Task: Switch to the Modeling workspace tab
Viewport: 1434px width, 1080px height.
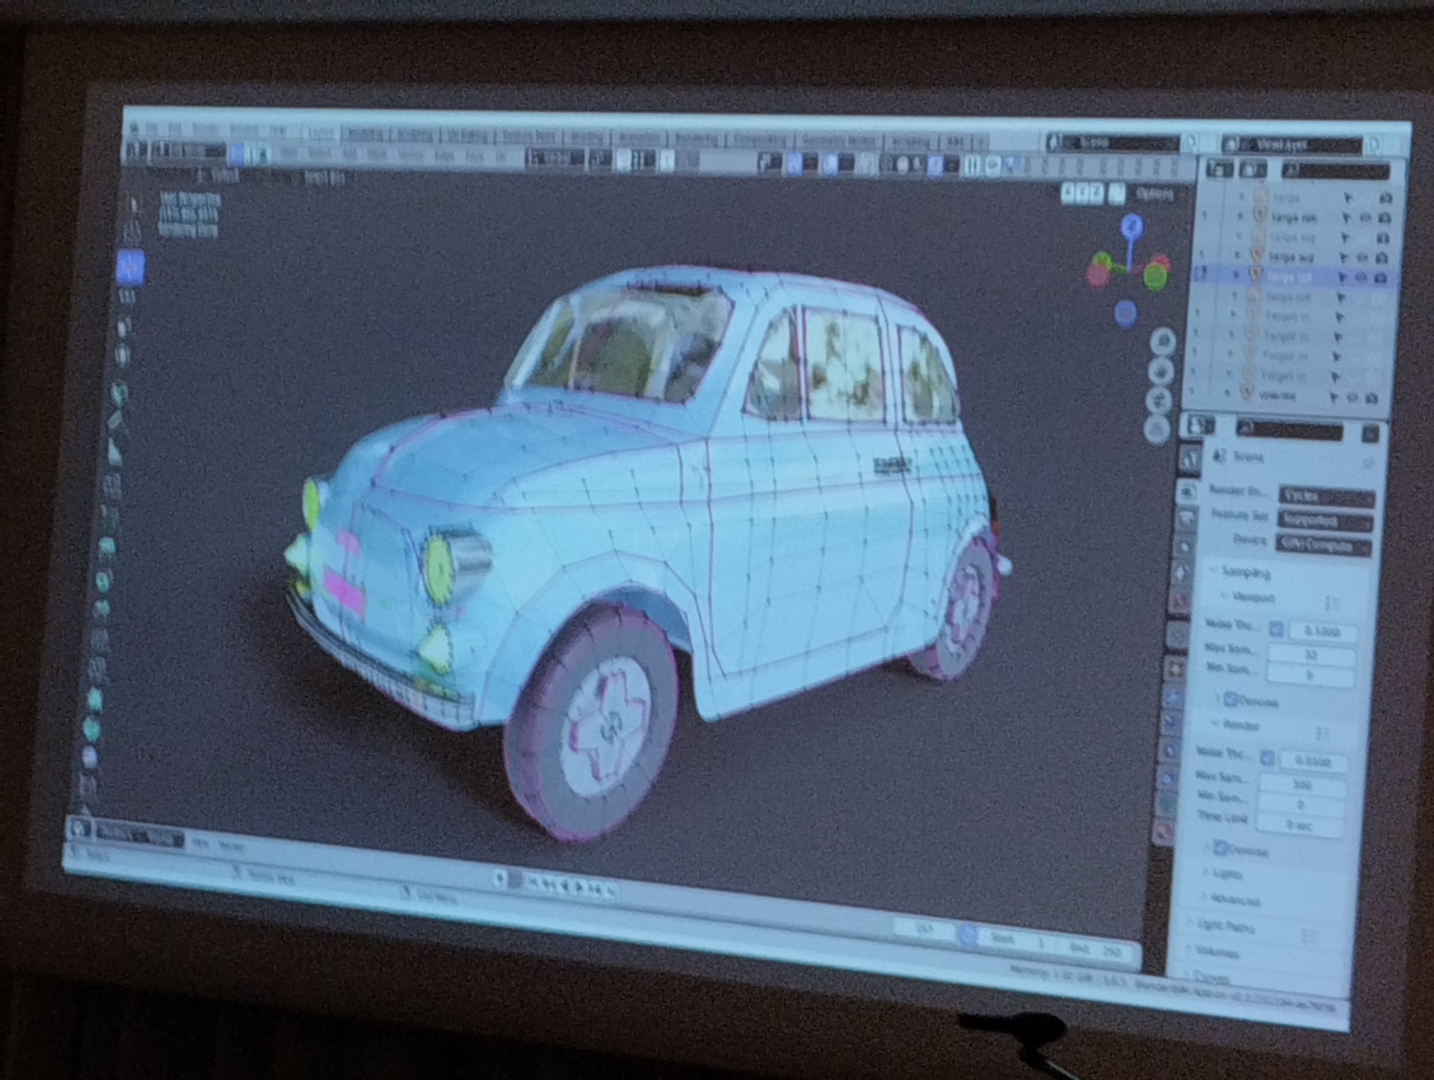Action: click(366, 133)
